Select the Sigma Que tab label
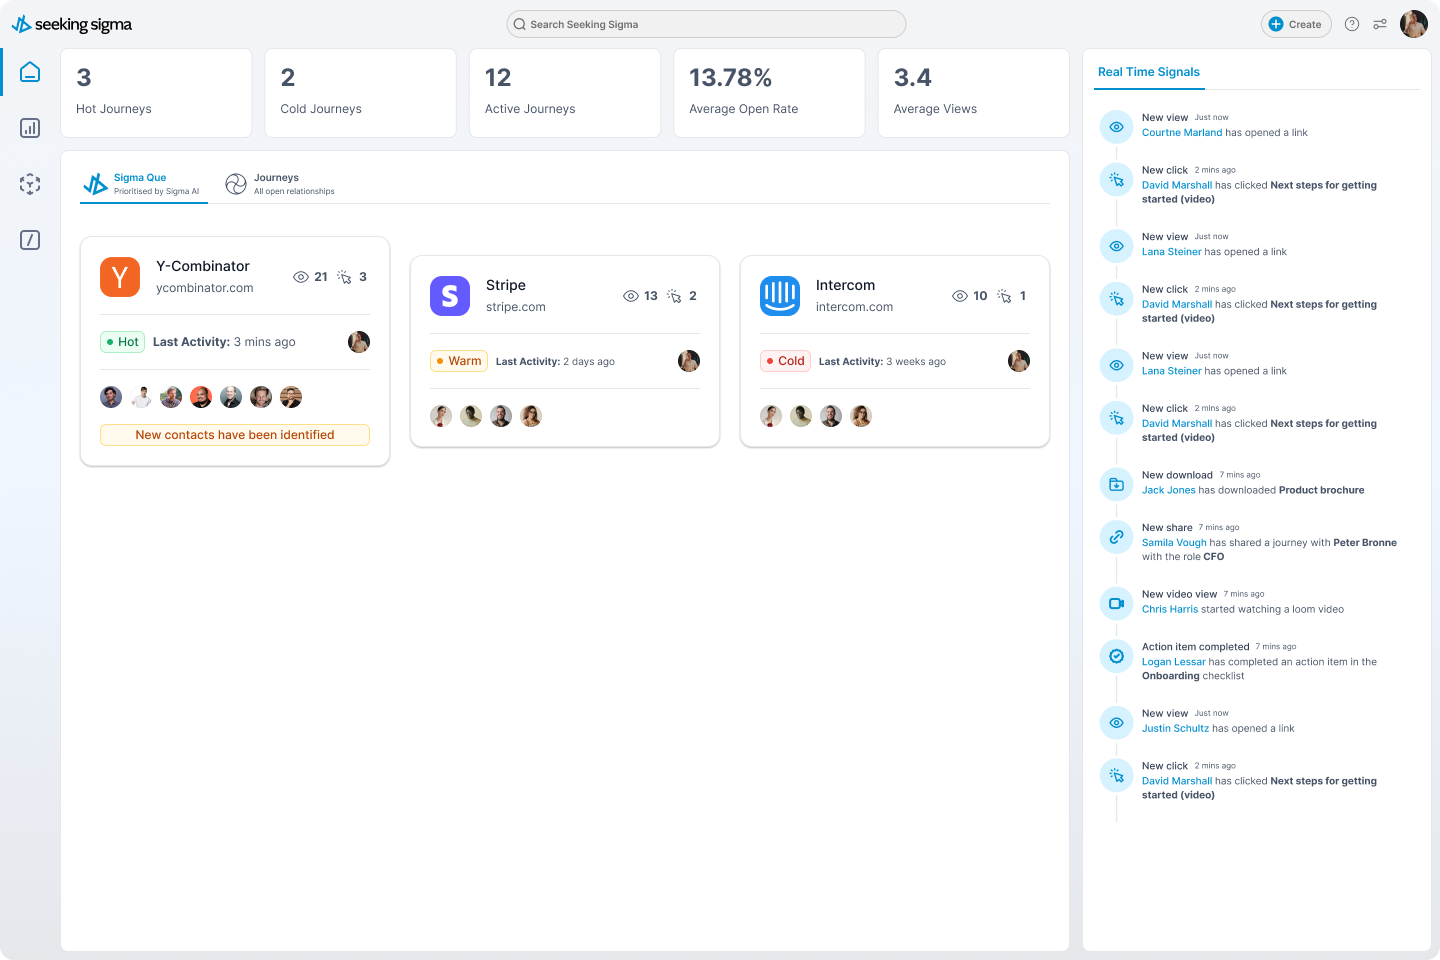The width and height of the screenshot is (1440, 960). pos(140,178)
